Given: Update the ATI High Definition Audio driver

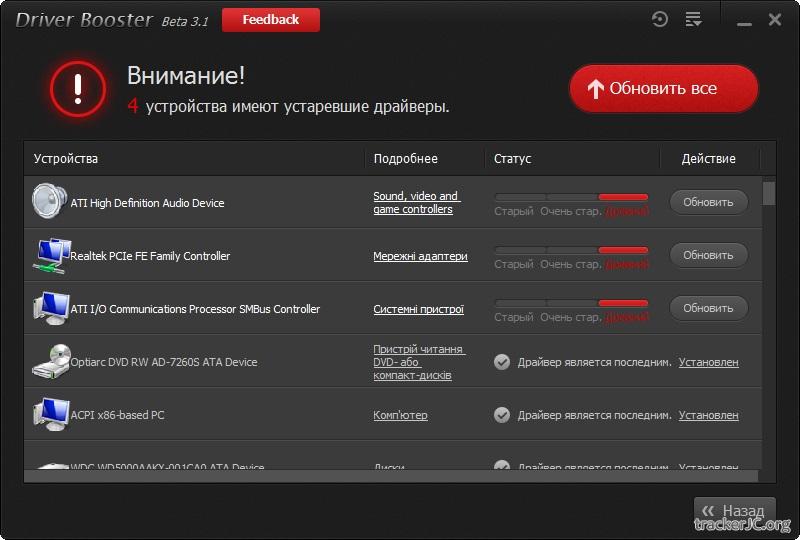Looking at the screenshot, I should (x=708, y=202).
